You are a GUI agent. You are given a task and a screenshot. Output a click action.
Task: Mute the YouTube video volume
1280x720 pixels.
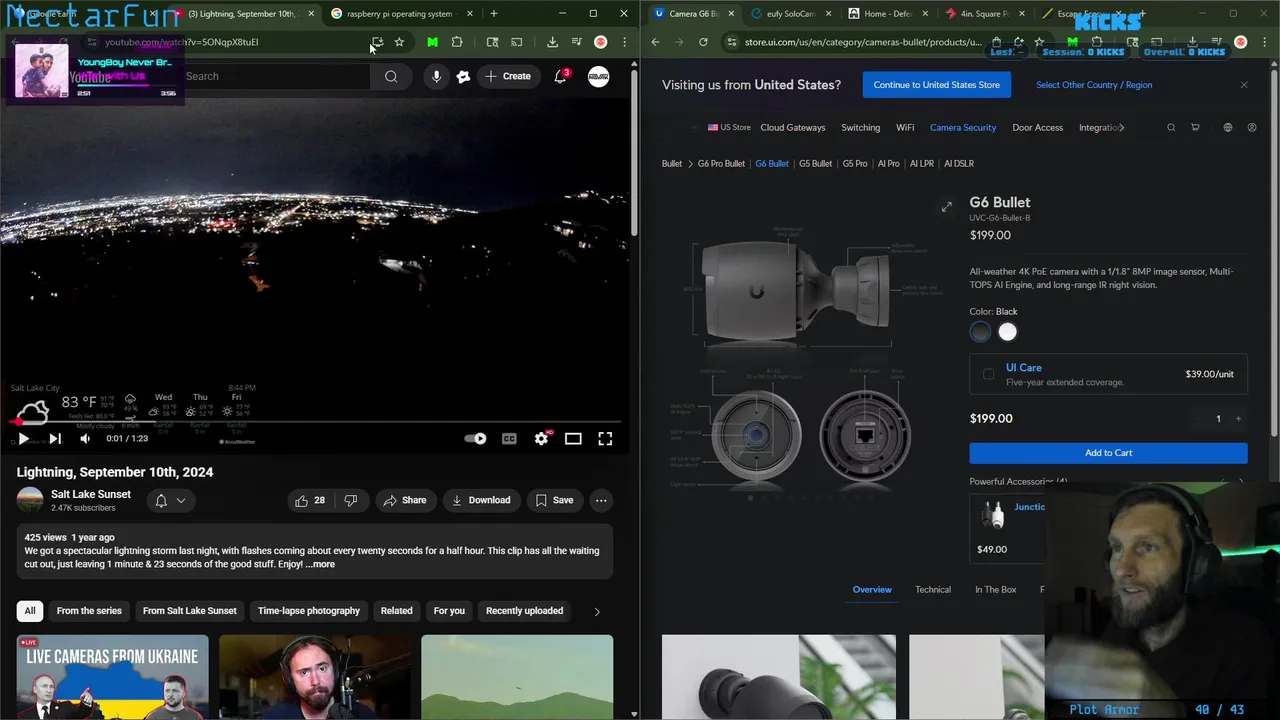(85, 439)
